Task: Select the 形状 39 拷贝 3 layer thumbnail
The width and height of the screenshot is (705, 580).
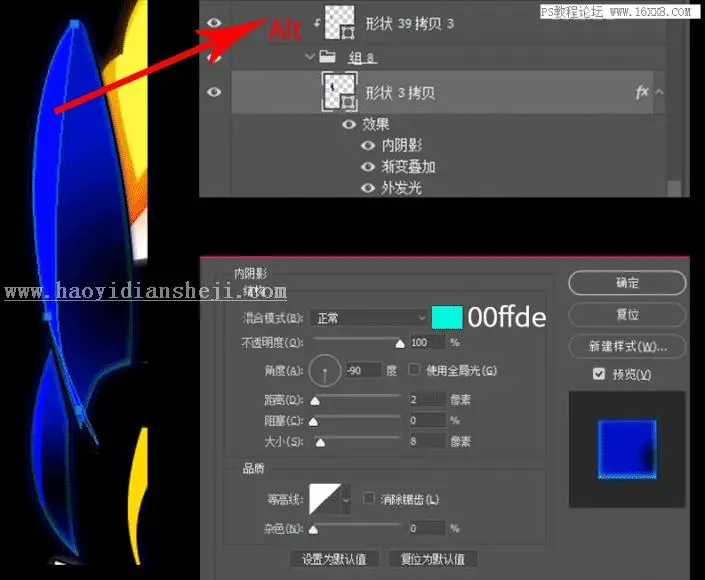Action: (x=339, y=22)
